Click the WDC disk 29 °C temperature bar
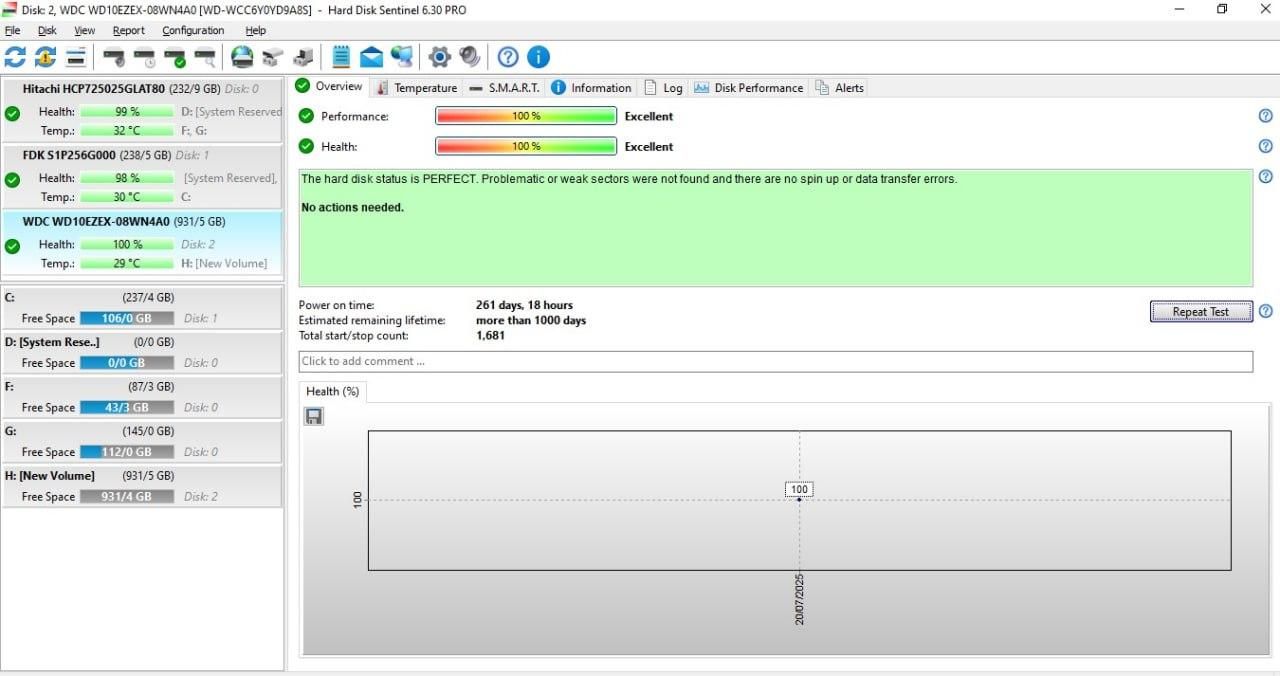Viewport: 1280px width, 676px height. [127, 264]
